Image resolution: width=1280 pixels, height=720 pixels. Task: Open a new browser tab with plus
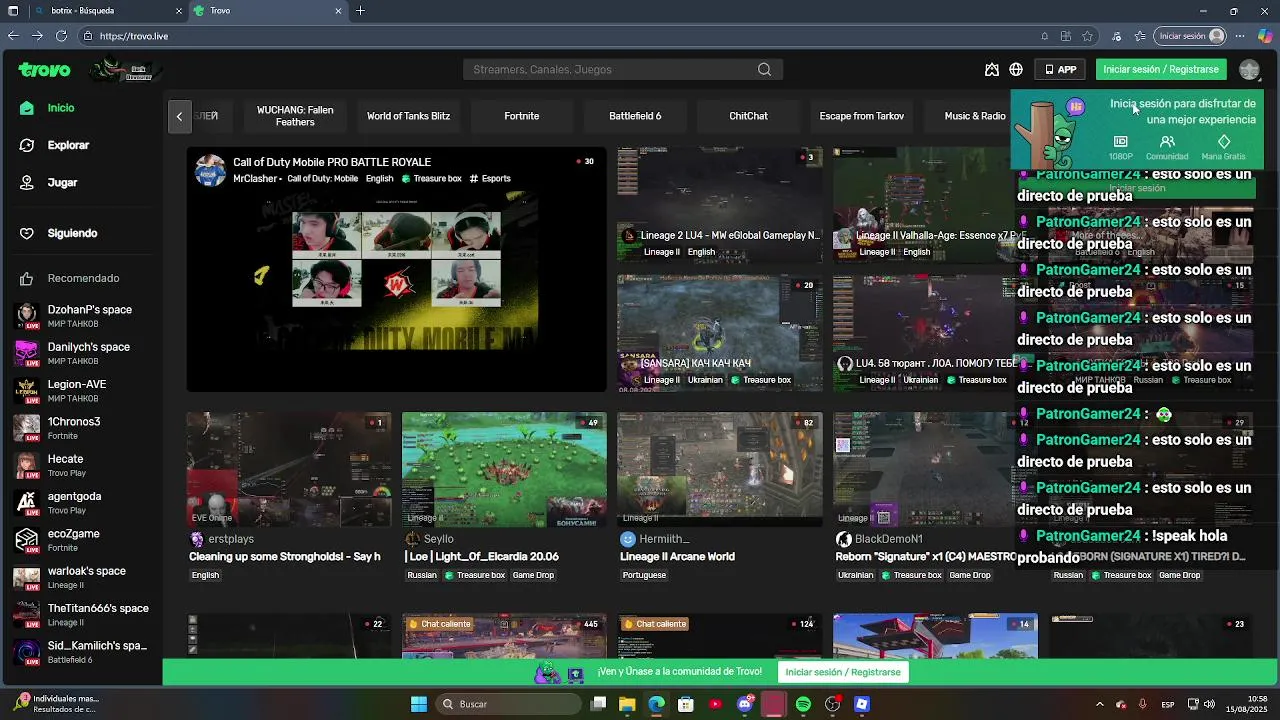pyautogui.click(x=360, y=11)
